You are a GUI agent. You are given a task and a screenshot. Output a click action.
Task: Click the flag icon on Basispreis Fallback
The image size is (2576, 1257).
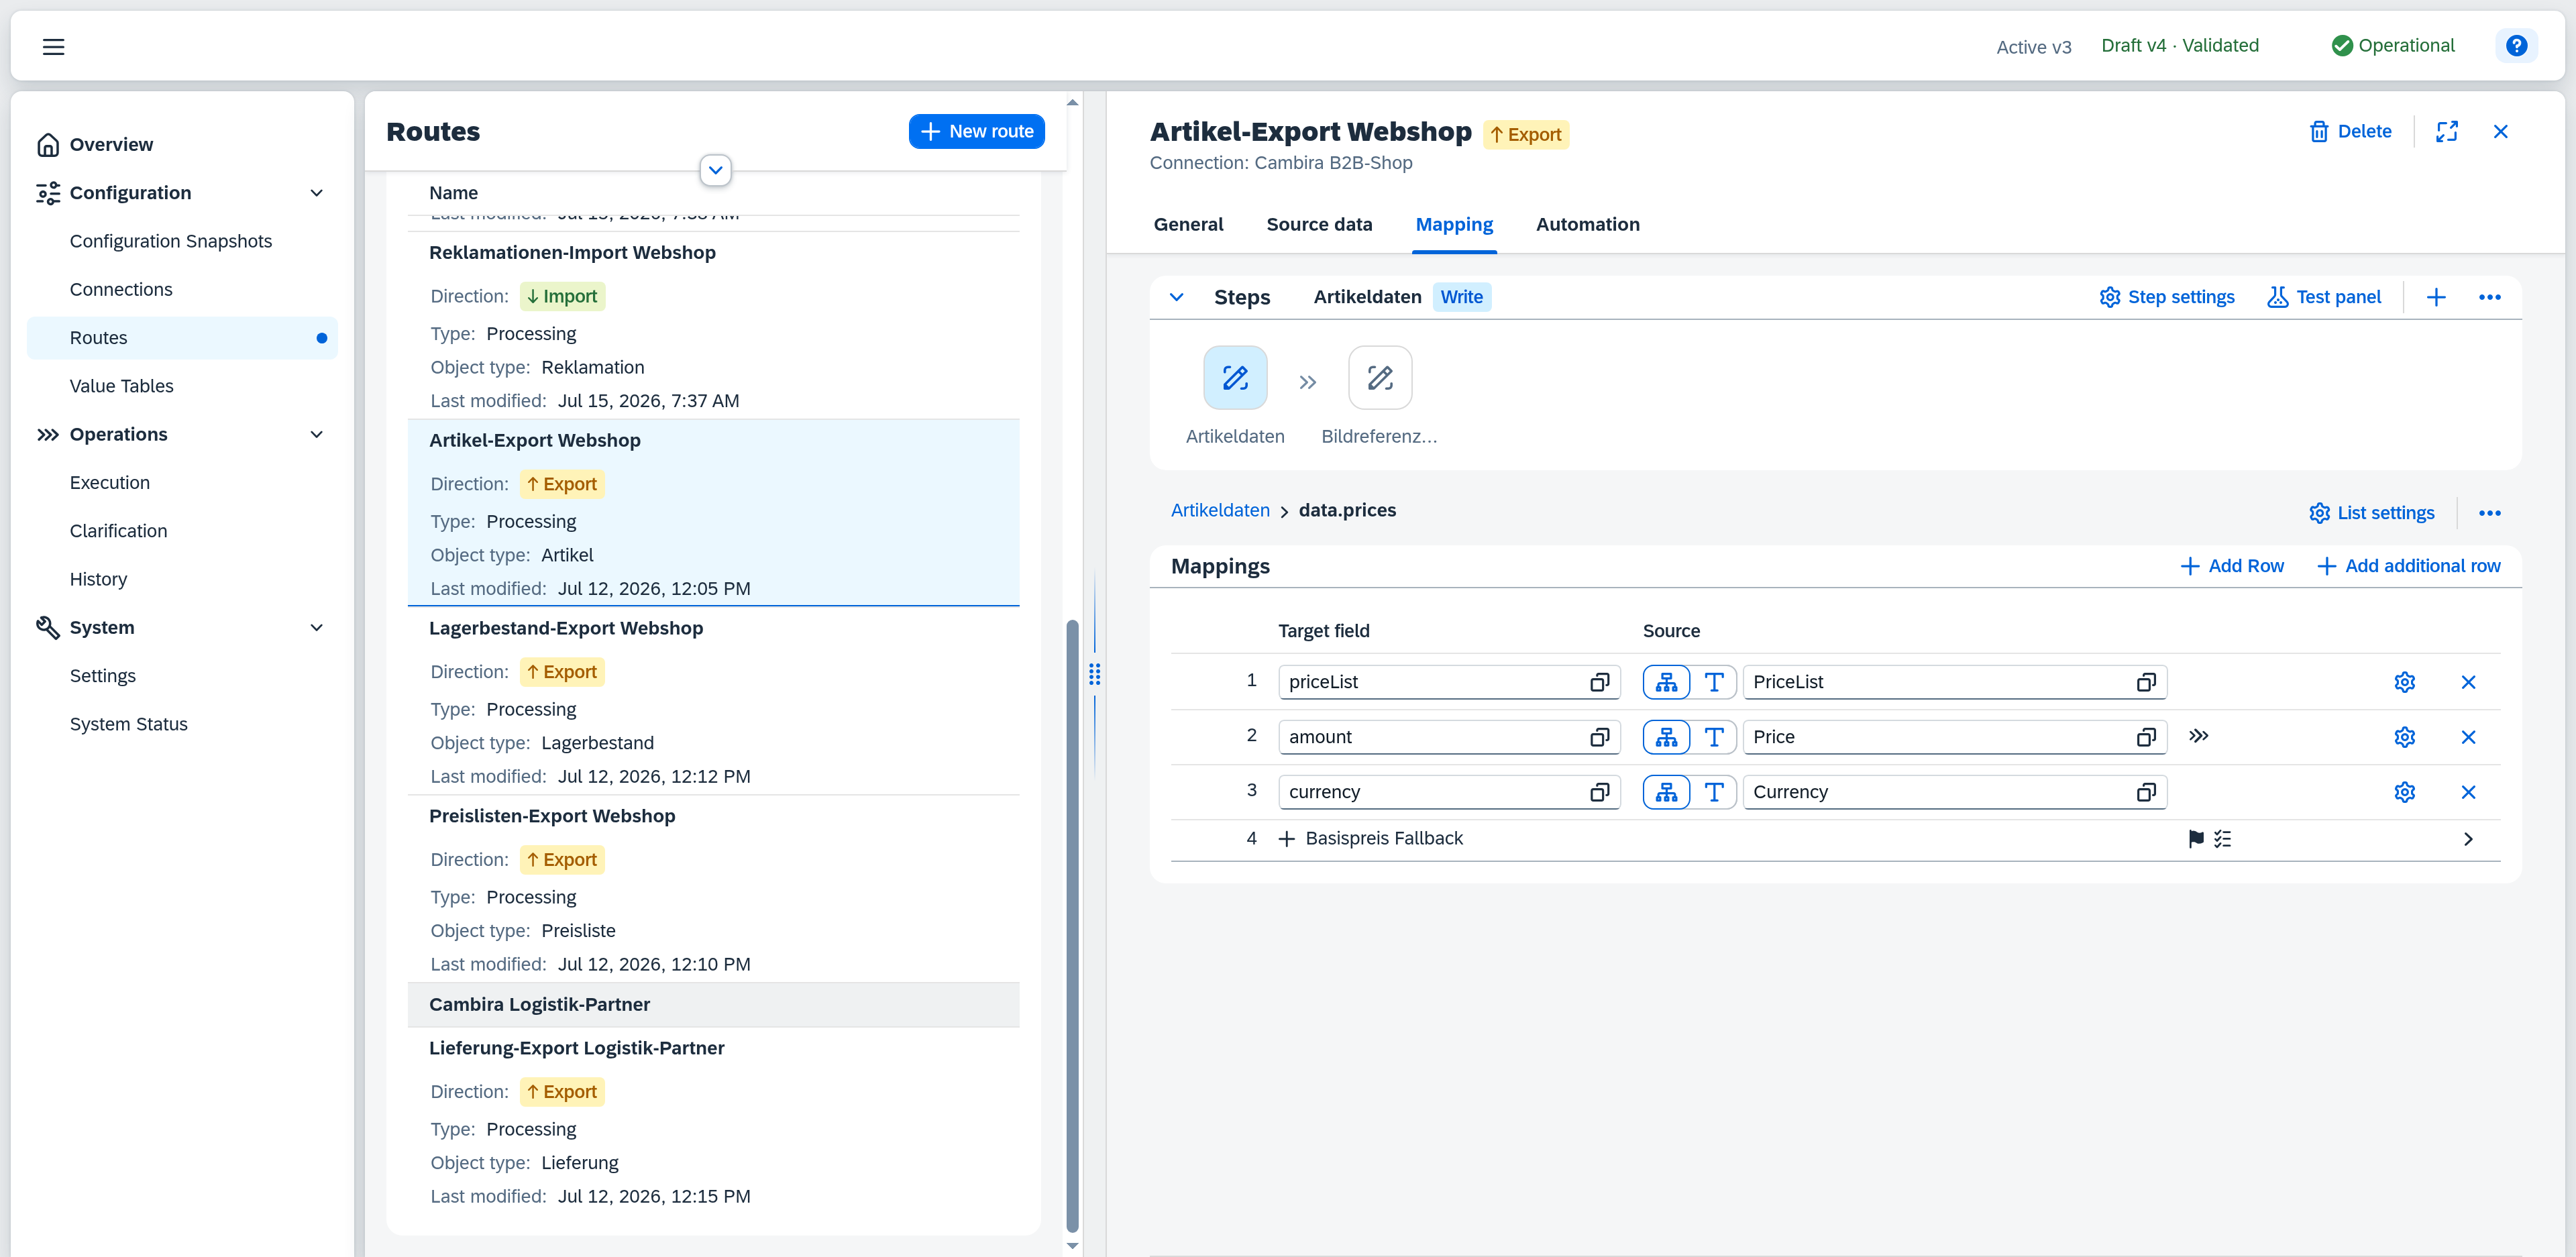click(2195, 839)
